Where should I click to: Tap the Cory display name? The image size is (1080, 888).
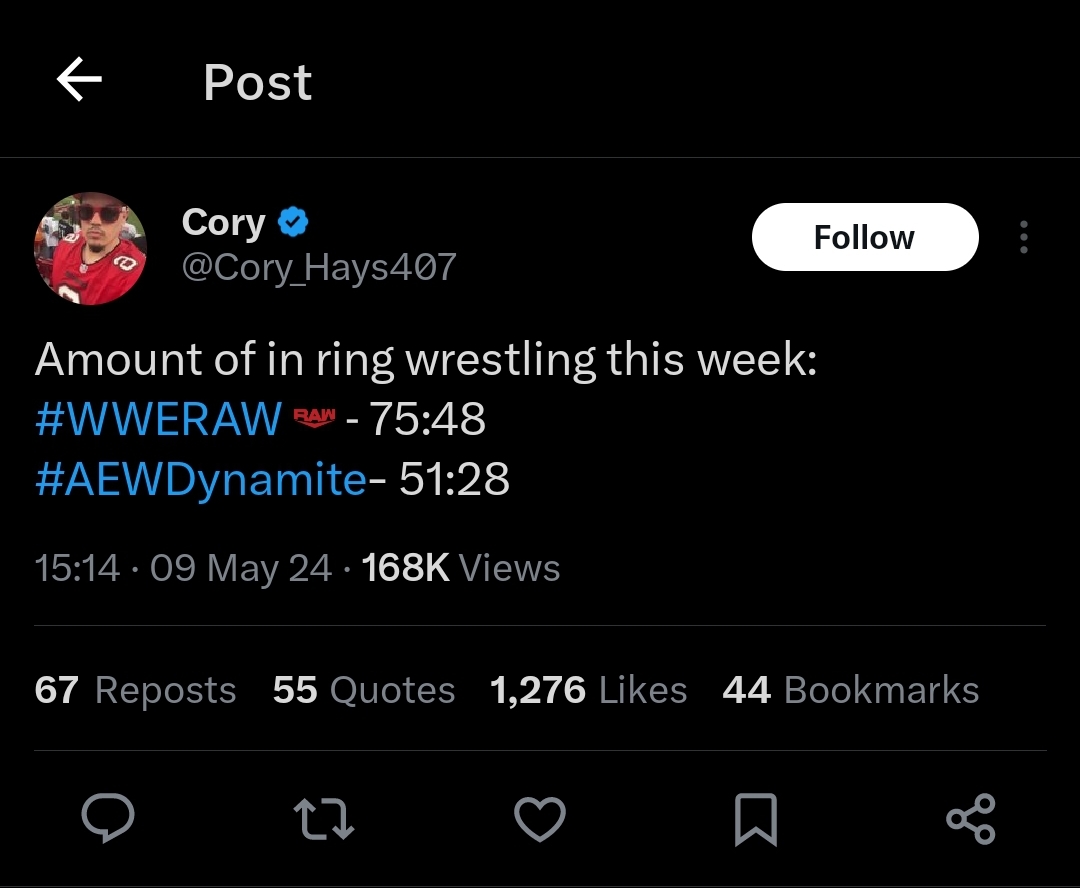point(223,222)
